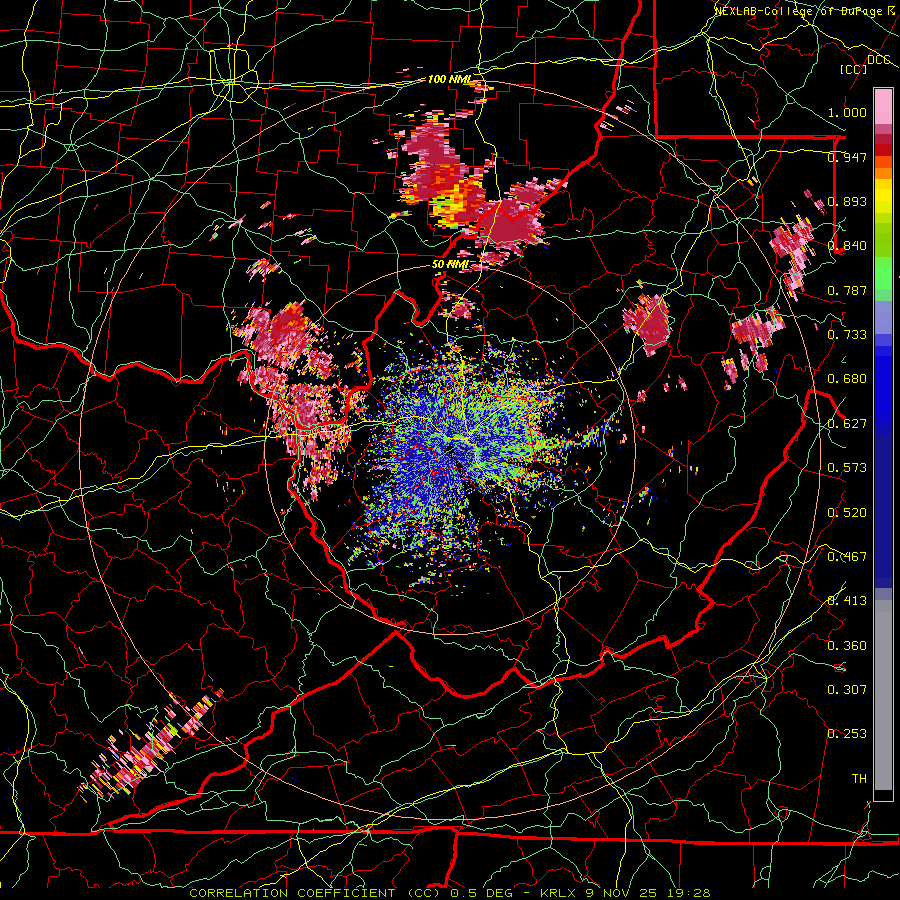Select "CORRELATION COEFFICIENT" in the bottom caption
Image resolution: width=900 pixels, height=900 pixels.
(292, 893)
